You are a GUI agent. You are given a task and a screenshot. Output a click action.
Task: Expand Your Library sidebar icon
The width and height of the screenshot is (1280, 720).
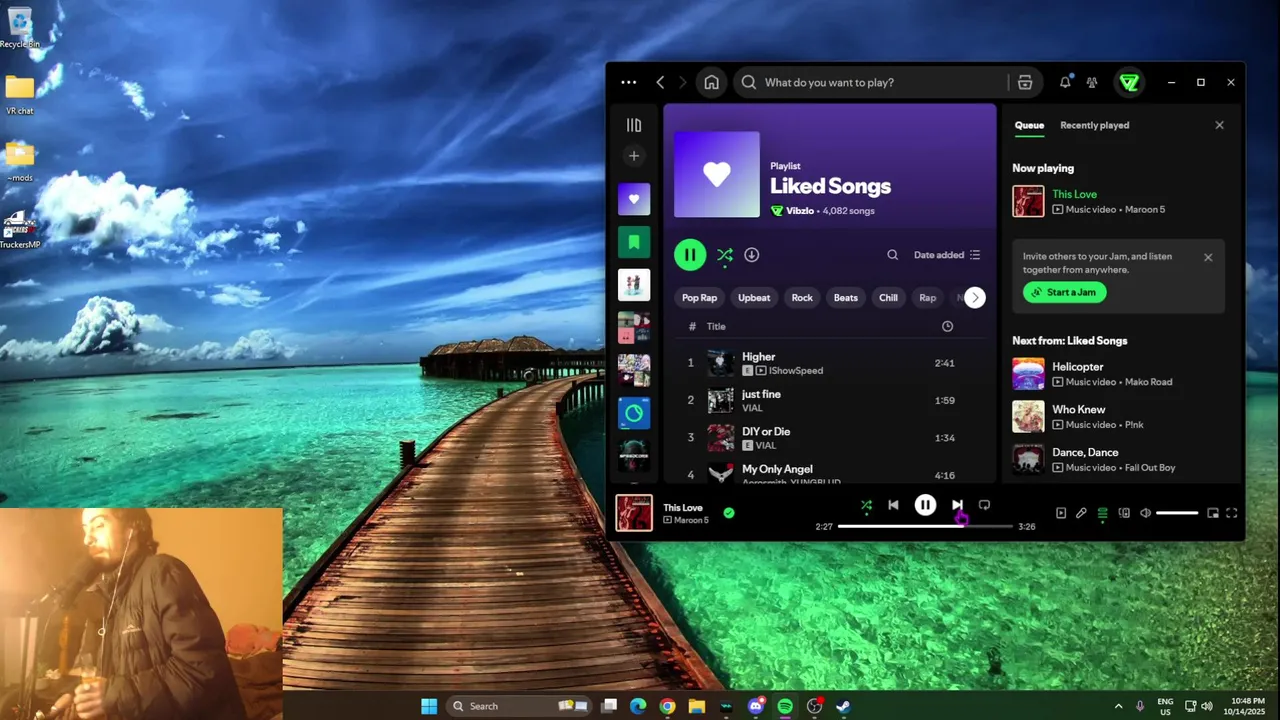634,125
